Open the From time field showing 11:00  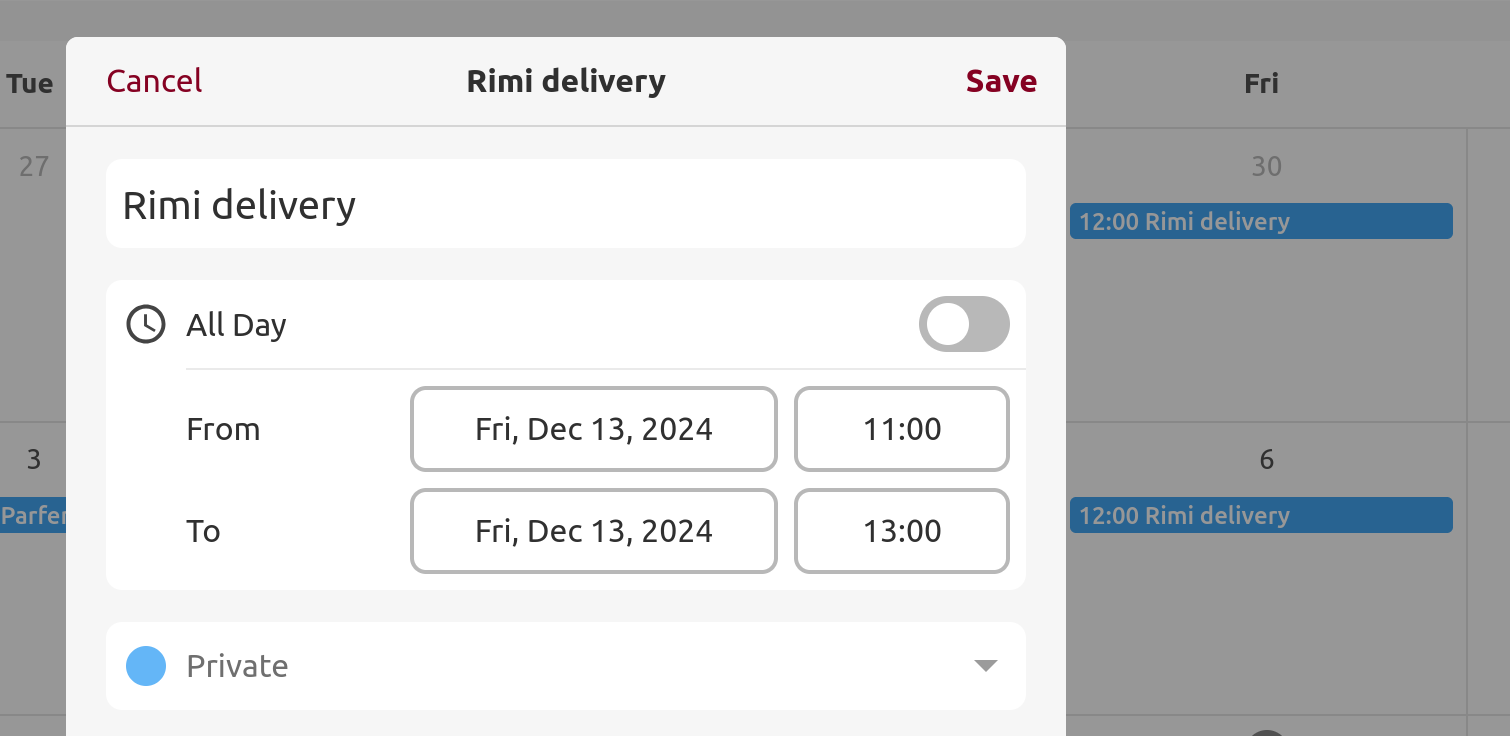point(901,429)
